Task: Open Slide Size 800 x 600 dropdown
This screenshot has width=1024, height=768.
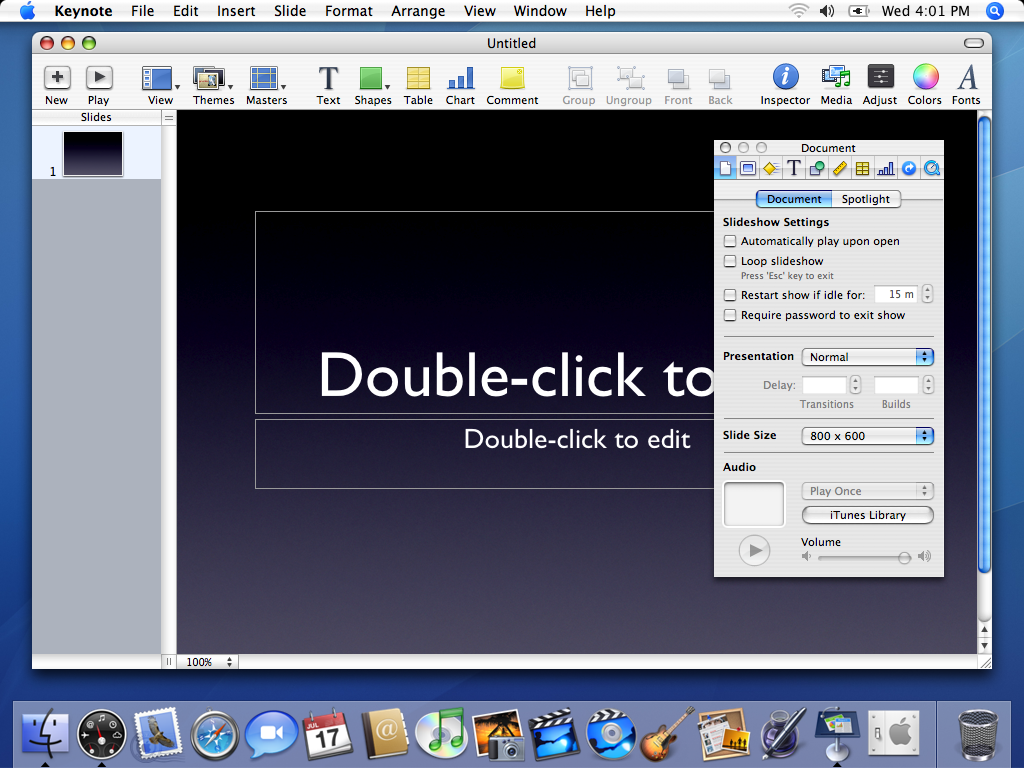Action: point(867,436)
